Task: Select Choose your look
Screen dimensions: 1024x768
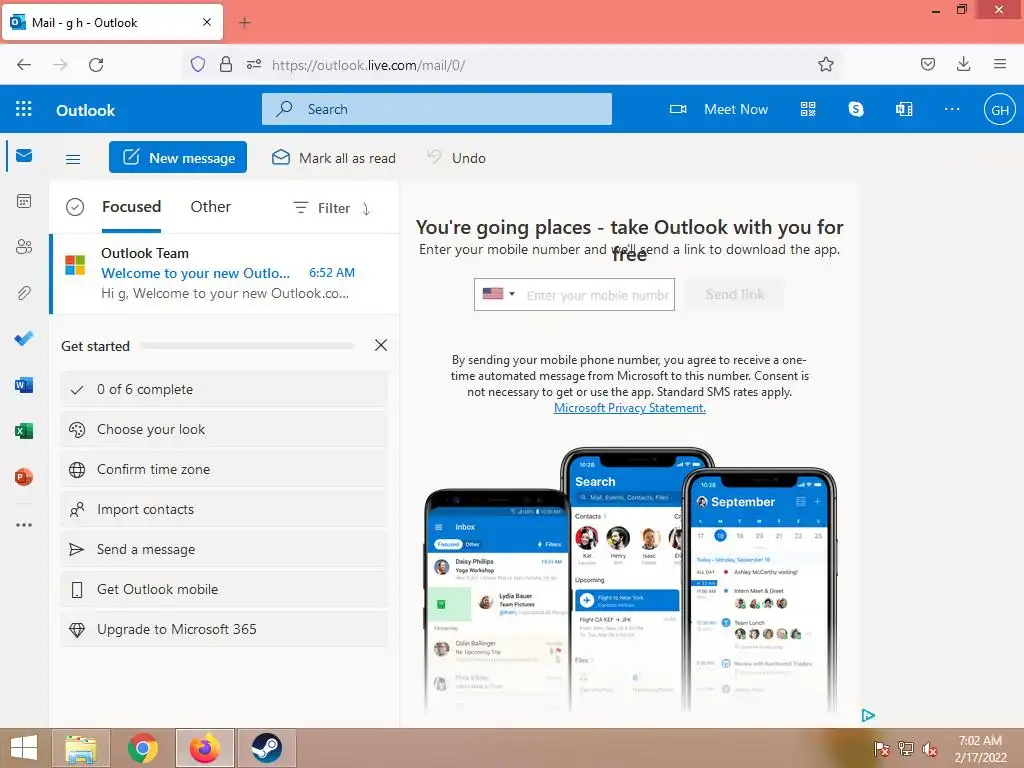Action: point(224,429)
